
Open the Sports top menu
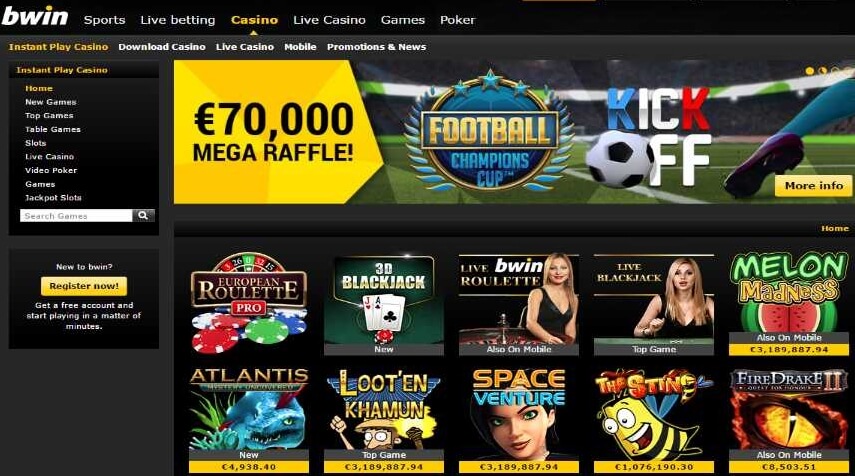pos(104,20)
